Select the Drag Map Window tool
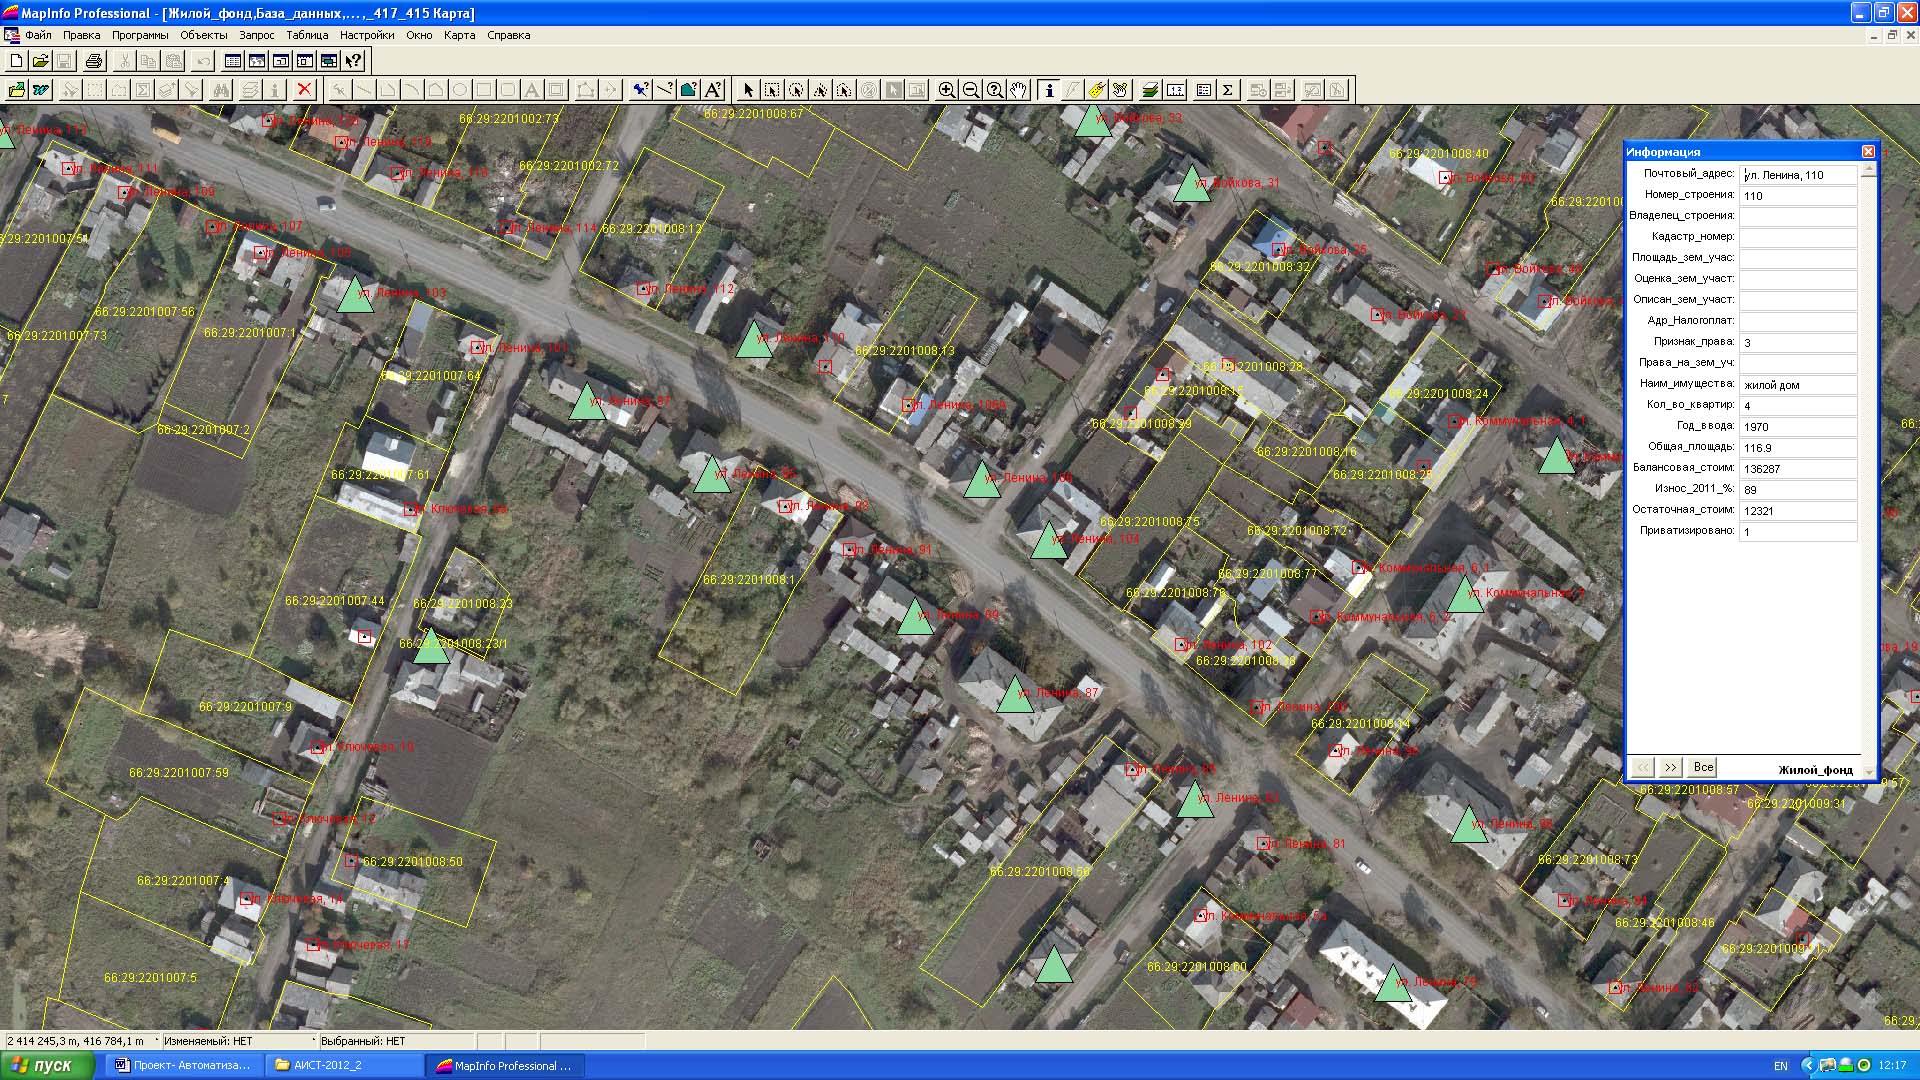 pyautogui.click(x=1120, y=90)
